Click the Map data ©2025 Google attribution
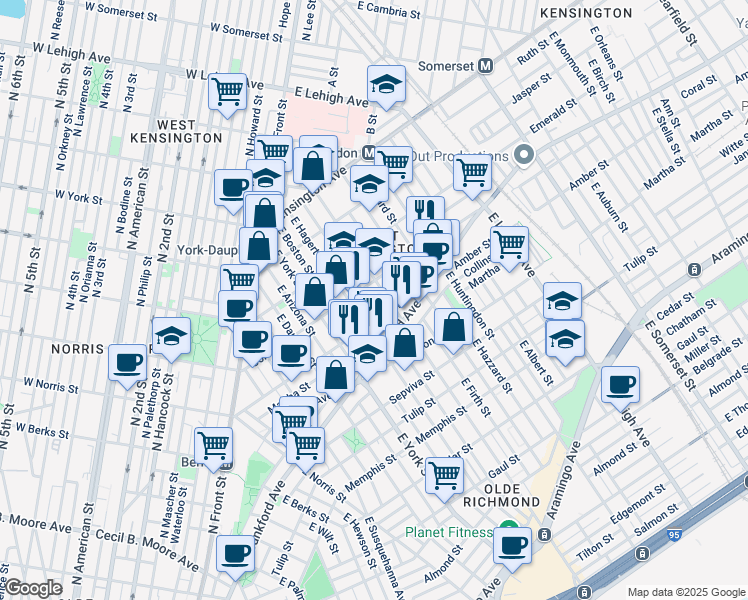 (686, 592)
